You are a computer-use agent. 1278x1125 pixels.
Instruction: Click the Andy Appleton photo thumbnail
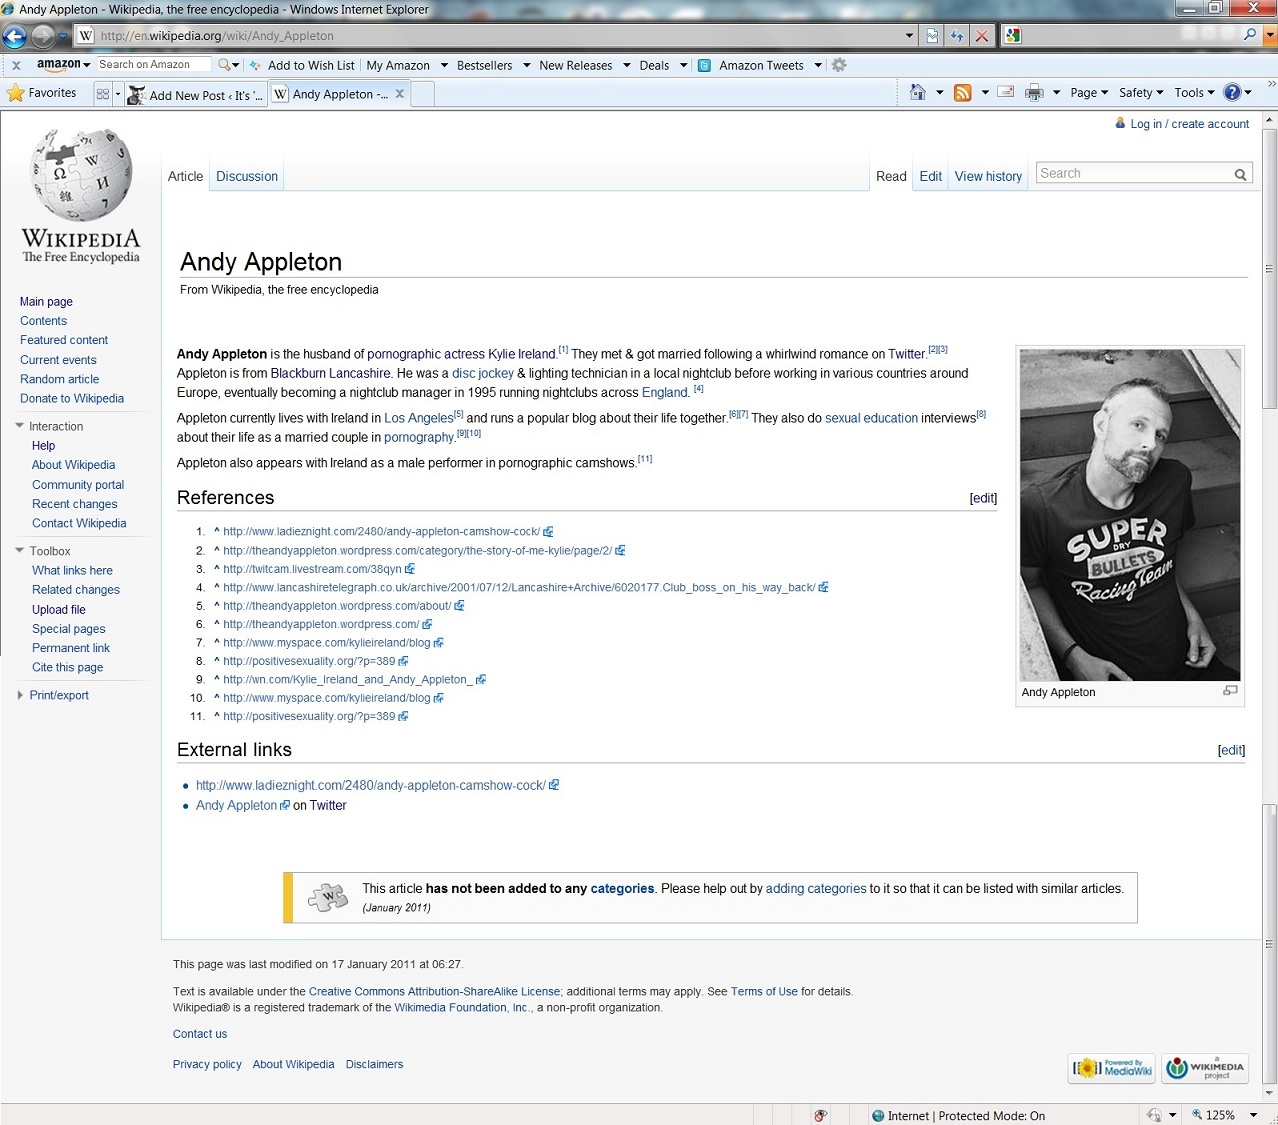pos(1129,515)
